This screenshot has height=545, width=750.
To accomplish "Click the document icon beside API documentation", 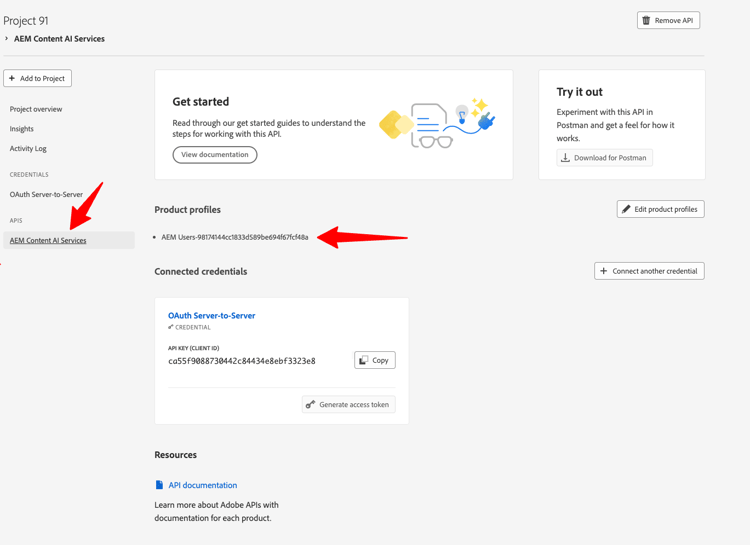I will click(x=159, y=485).
